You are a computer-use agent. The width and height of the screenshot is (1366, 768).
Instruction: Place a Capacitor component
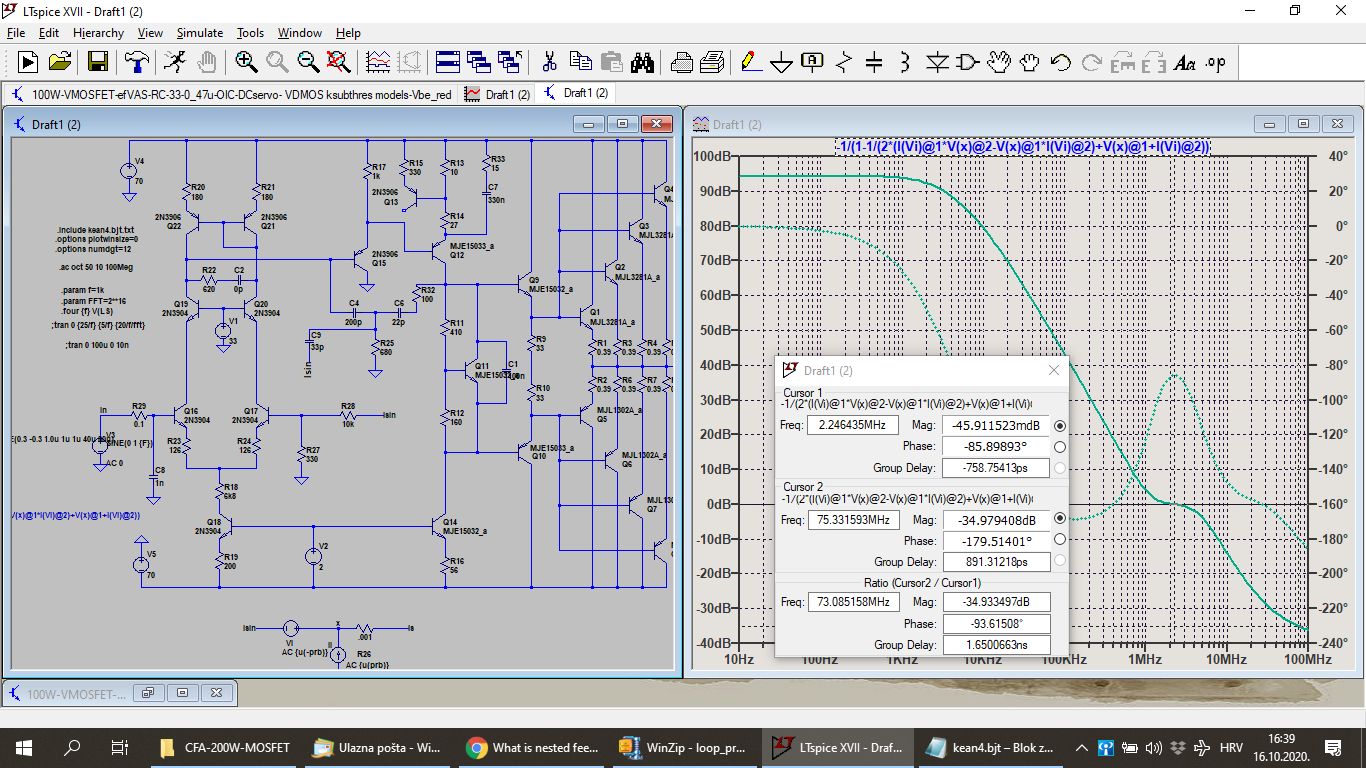tap(874, 62)
